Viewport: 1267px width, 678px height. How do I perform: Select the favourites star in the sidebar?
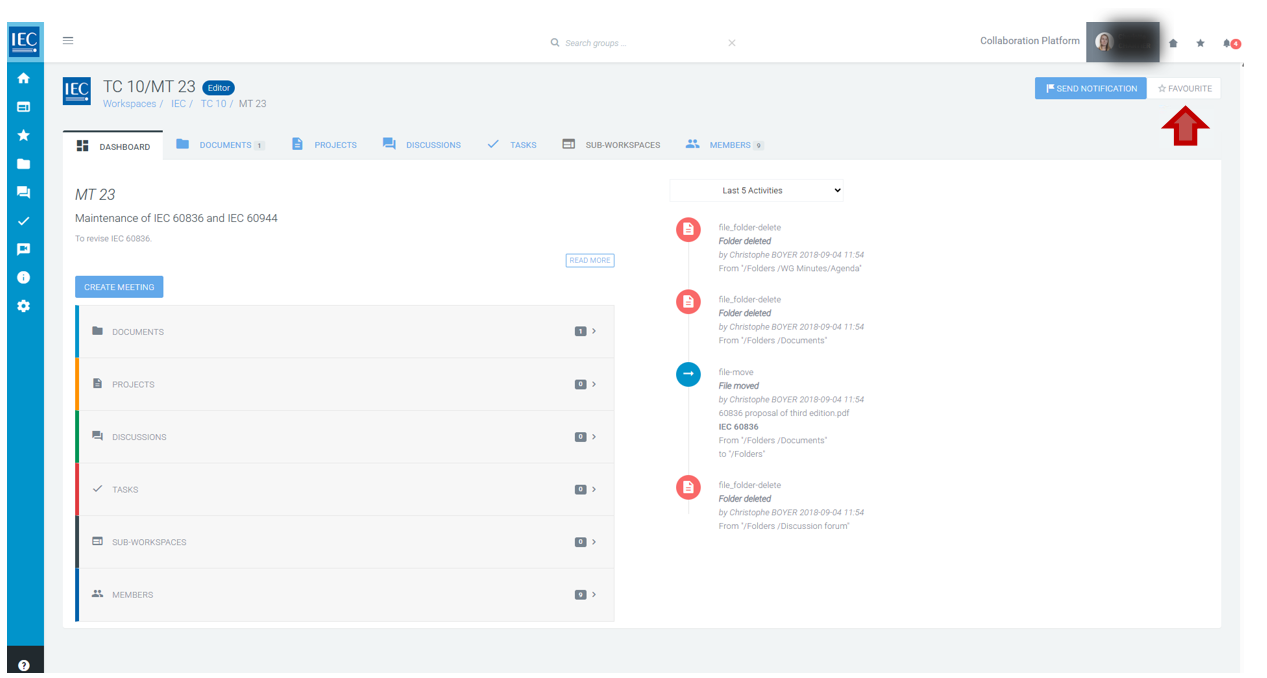click(x=23, y=135)
